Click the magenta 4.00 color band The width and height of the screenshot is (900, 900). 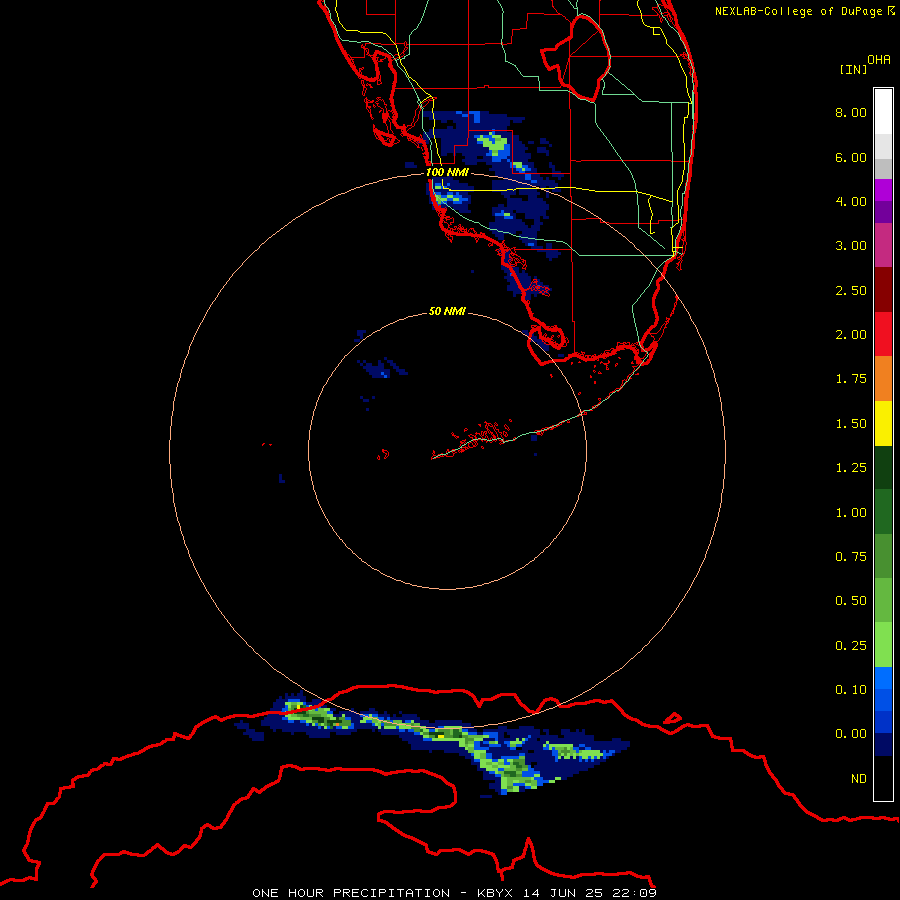(x=883, y=191)
